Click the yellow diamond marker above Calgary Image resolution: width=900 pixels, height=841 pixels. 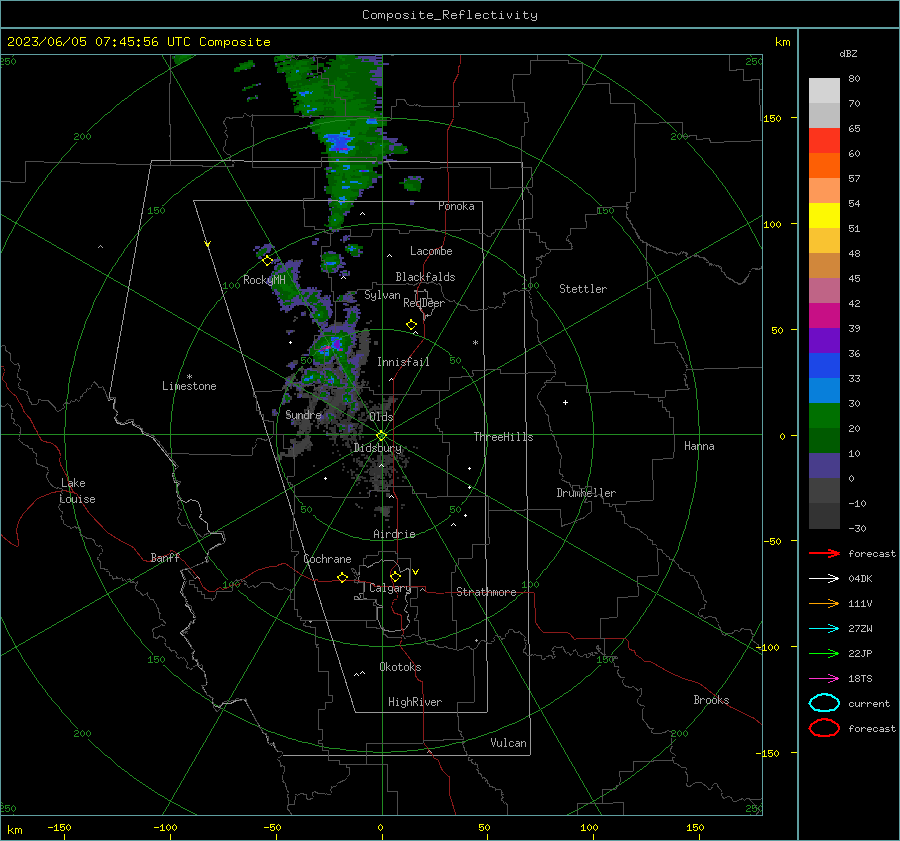(395, 576)
